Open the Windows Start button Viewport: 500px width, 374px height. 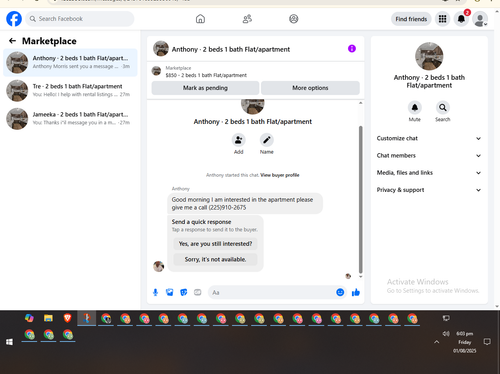(x=9, y=342)
